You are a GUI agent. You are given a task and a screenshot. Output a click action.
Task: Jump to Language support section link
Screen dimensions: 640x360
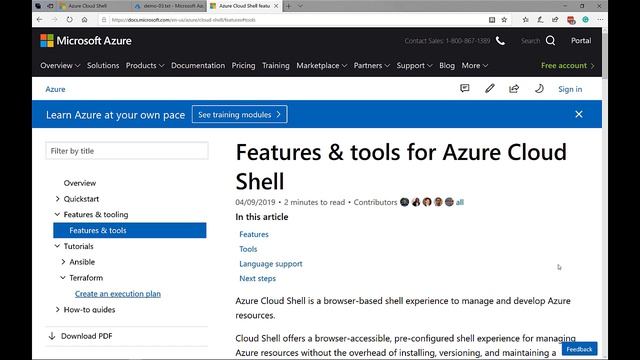[x=271, y=264]
